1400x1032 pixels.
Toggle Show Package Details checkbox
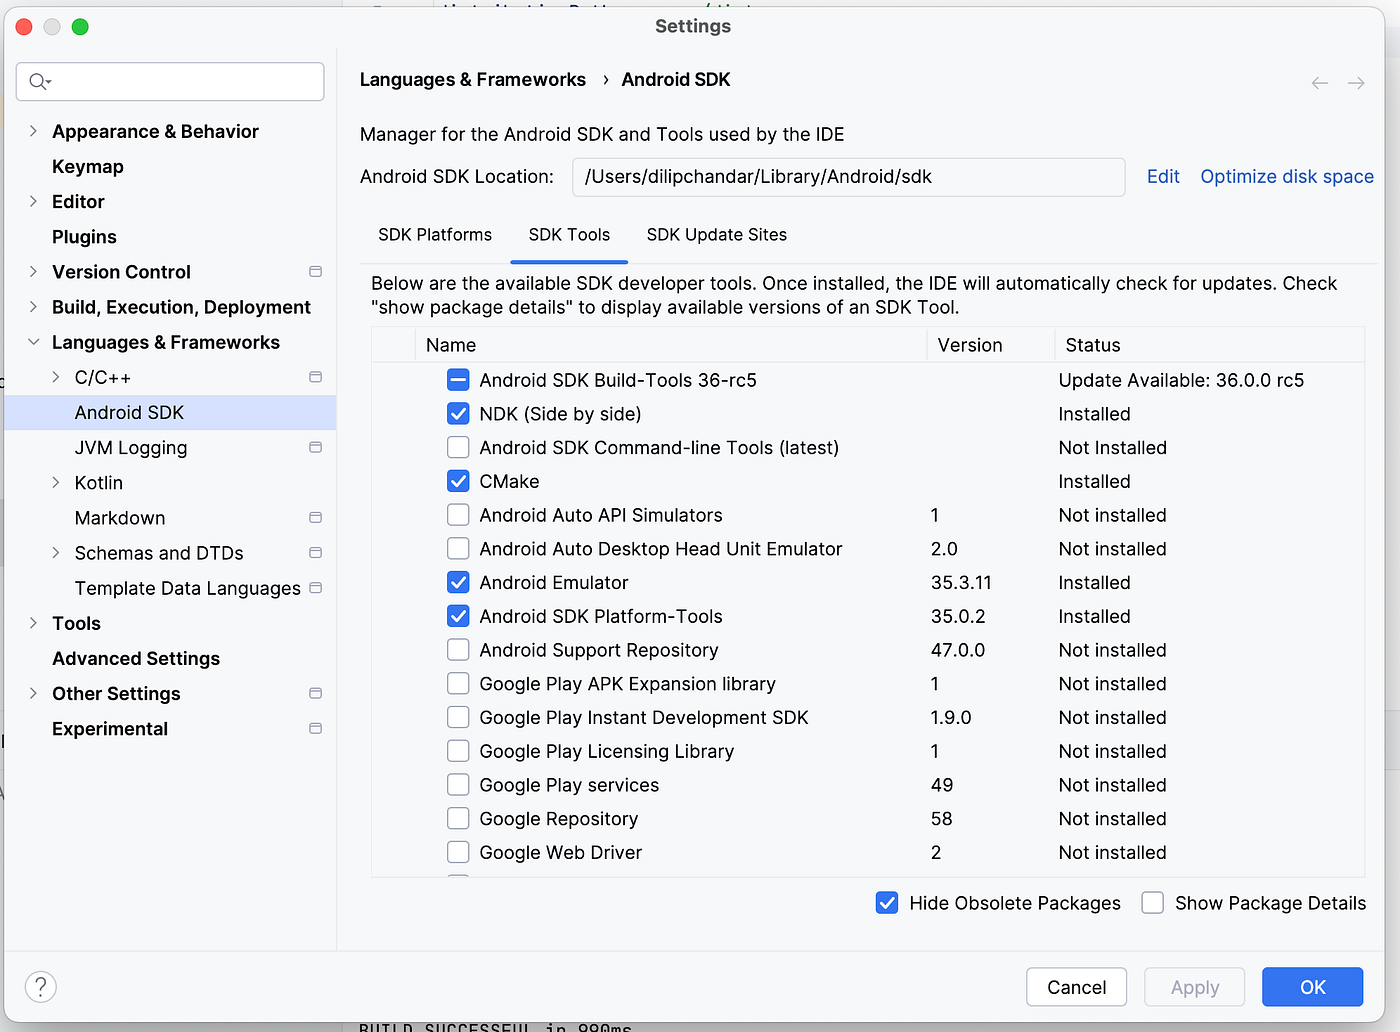(1153, 903)
